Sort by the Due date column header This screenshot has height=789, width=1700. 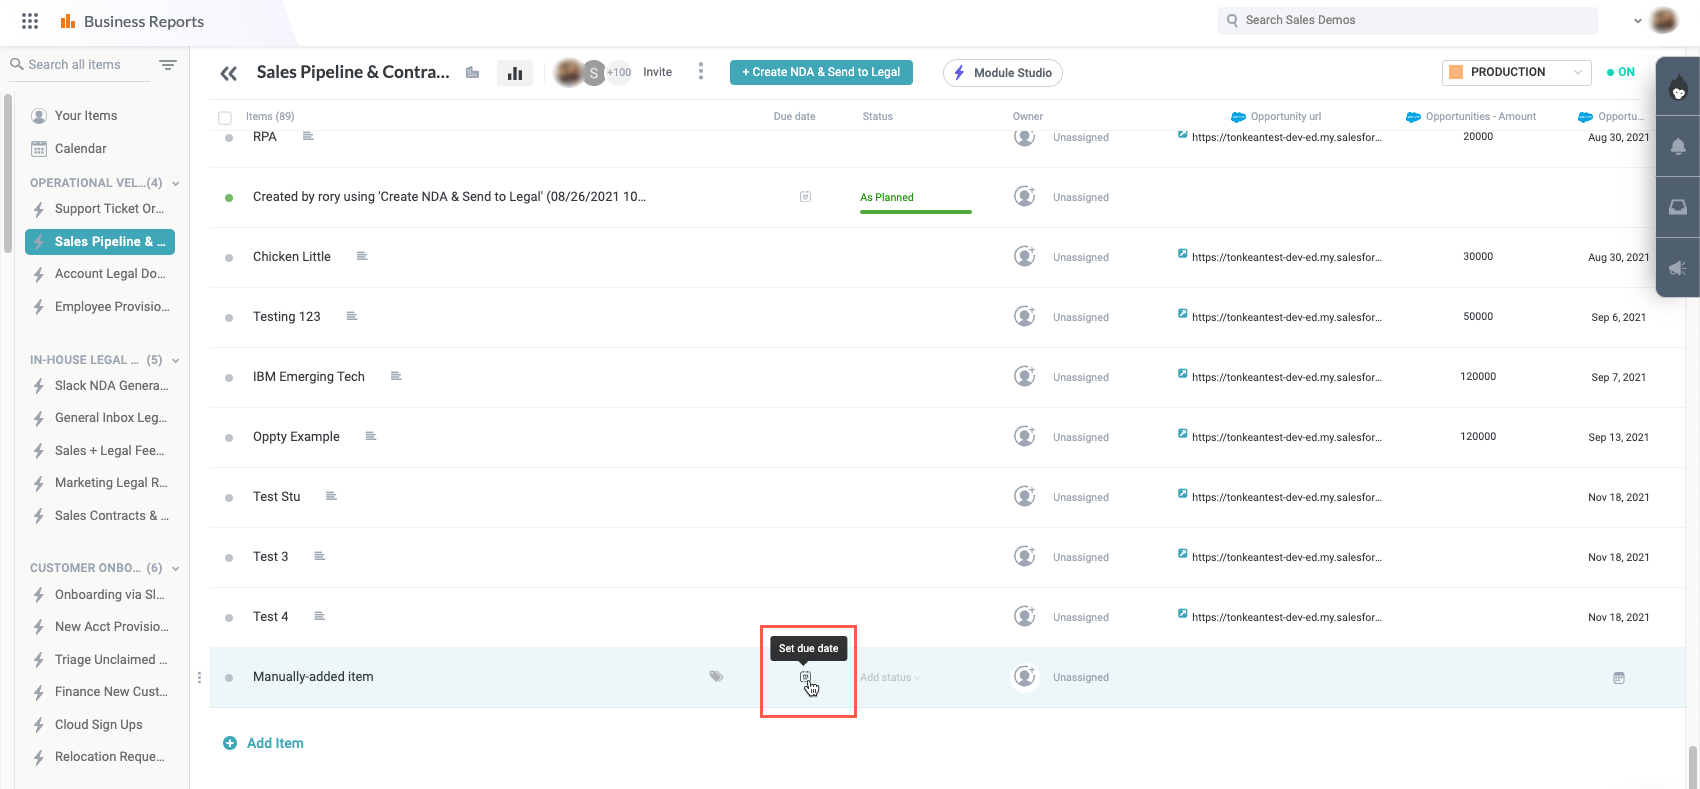pos(794,117)
